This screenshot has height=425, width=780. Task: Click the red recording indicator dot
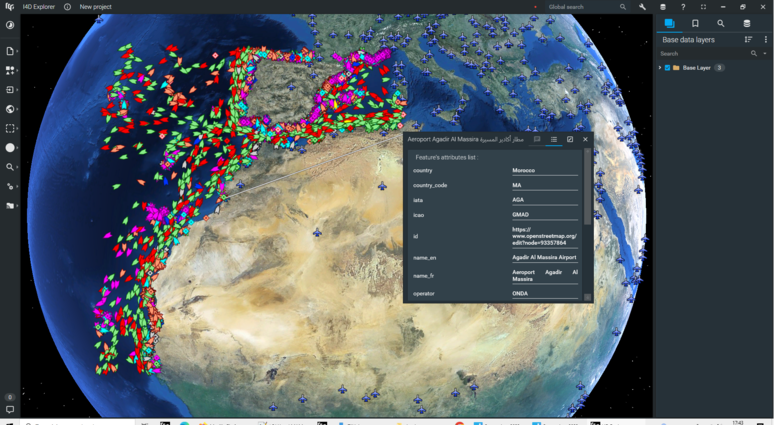(535, 7)
